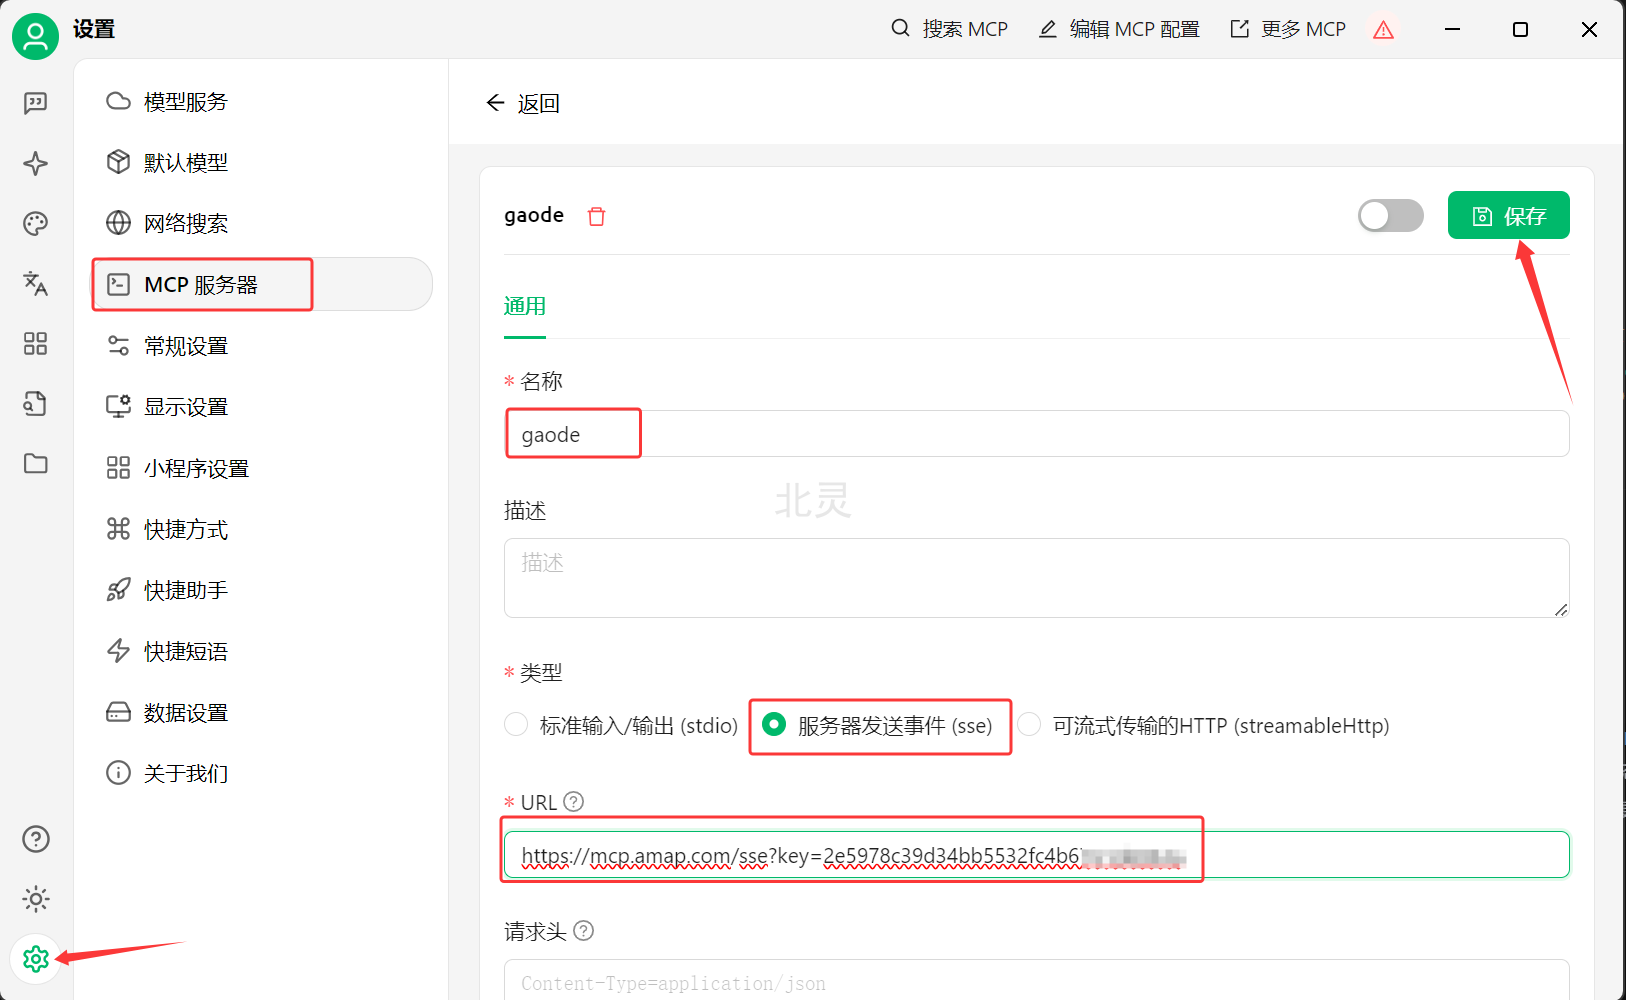This screenshot has height=1000, width=1626.
Task: Delete the gaode server with trash icon
Action: point(597,216)
